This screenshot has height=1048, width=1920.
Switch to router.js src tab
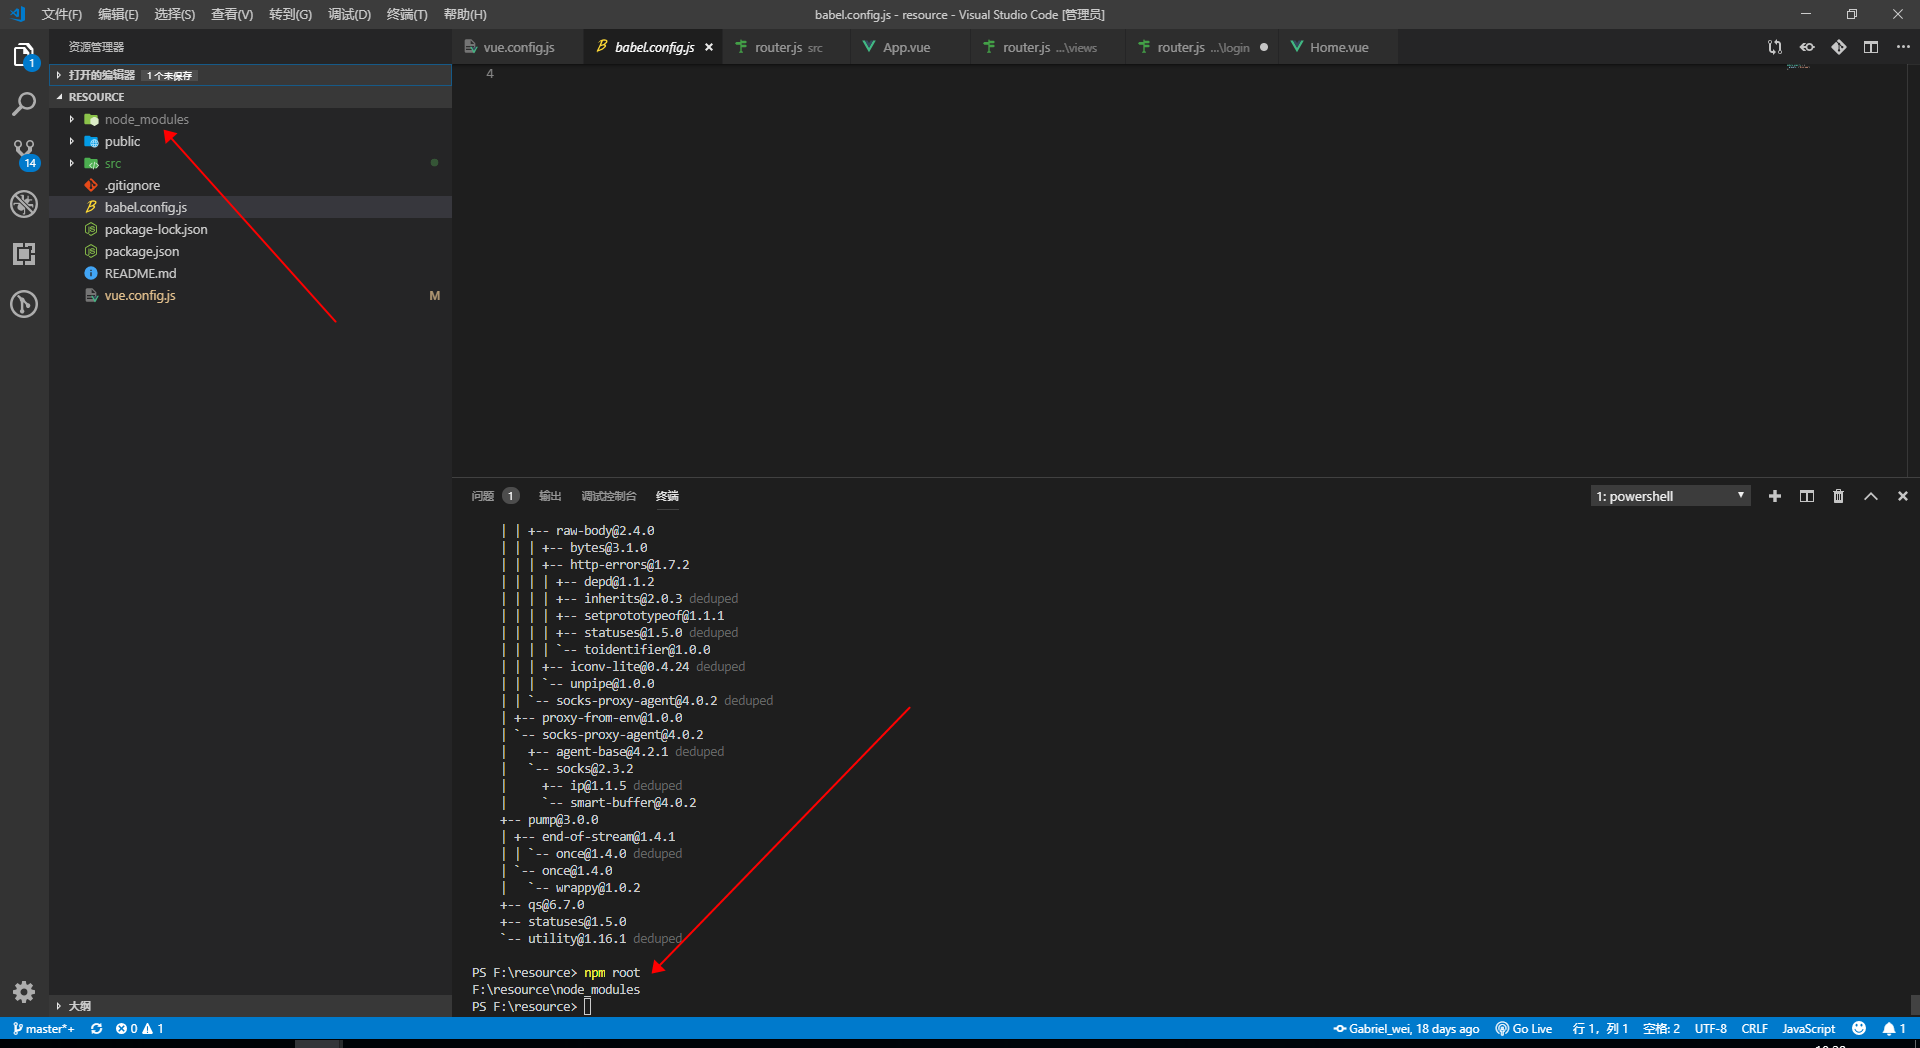(788, 47)
